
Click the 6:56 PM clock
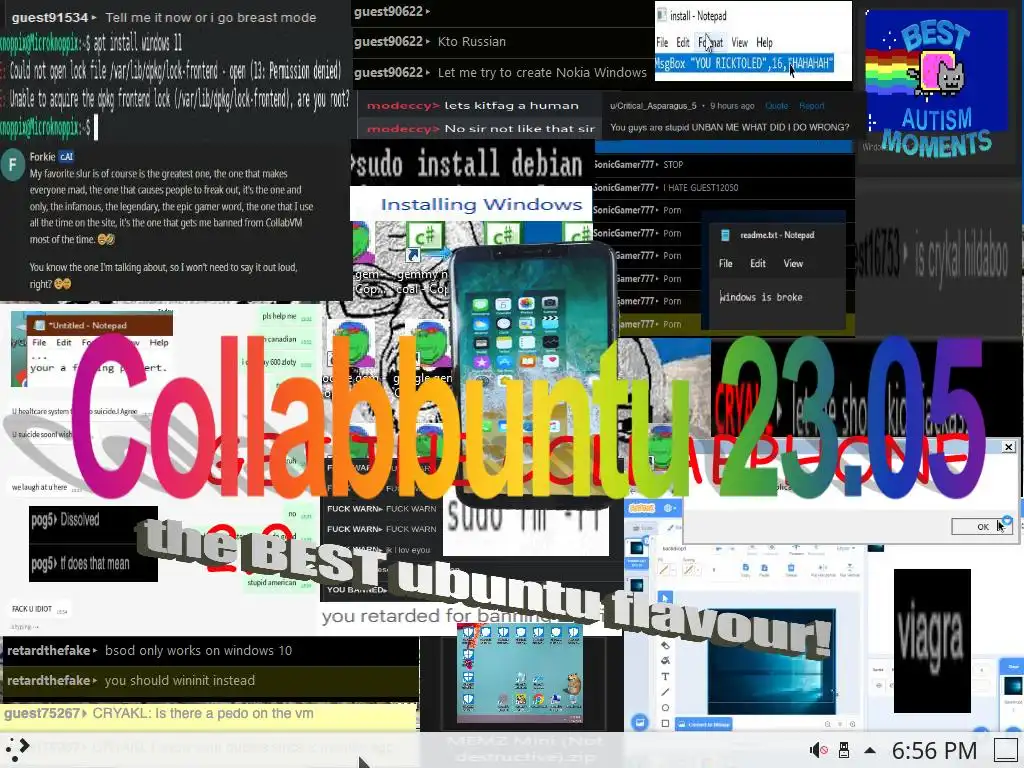[934, 751]
